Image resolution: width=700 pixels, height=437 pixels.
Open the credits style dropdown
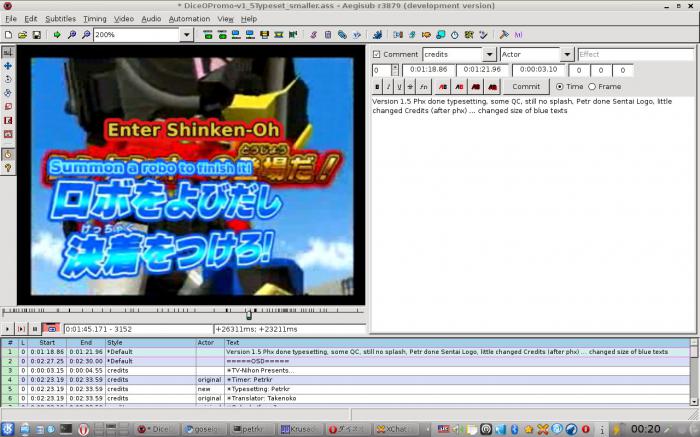tap(489, 54)
